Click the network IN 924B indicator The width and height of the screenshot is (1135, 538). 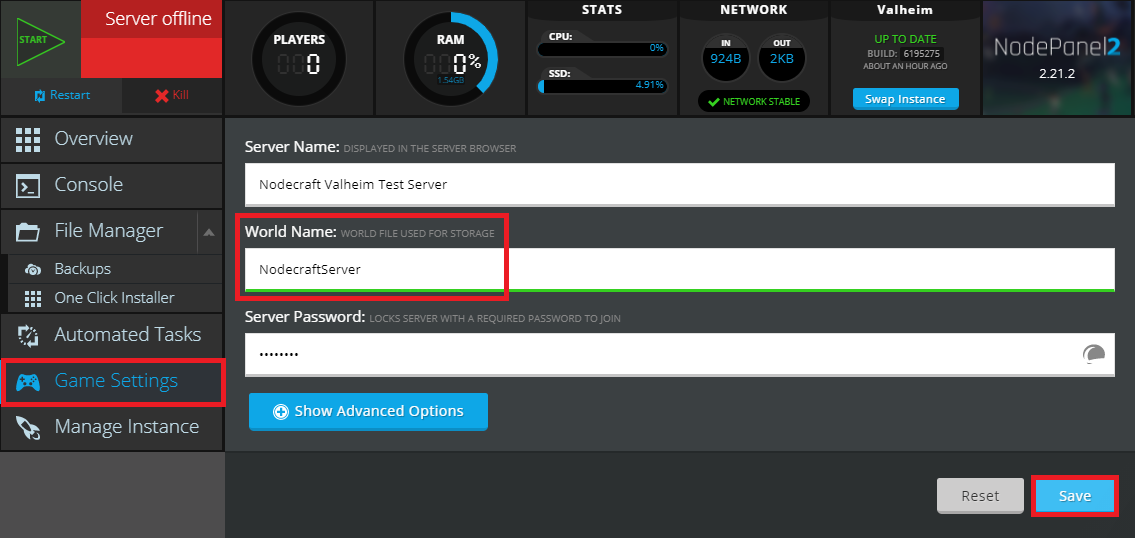(726, 58)
